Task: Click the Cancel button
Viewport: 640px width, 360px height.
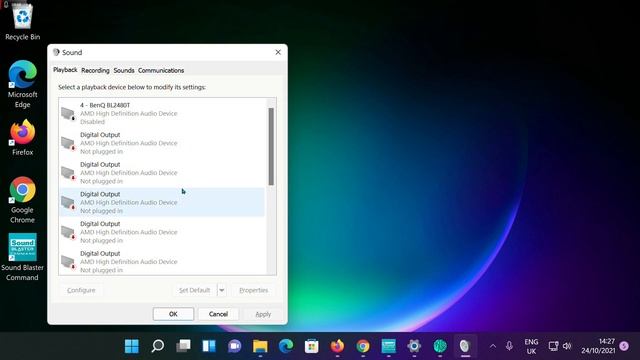Action: pos(218,314)
